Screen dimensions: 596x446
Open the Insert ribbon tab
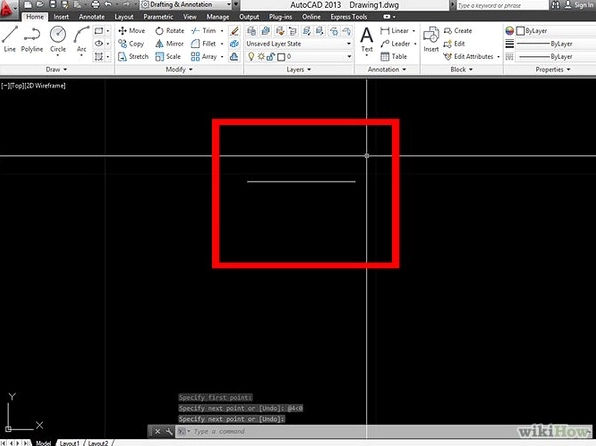click(61, 17)
